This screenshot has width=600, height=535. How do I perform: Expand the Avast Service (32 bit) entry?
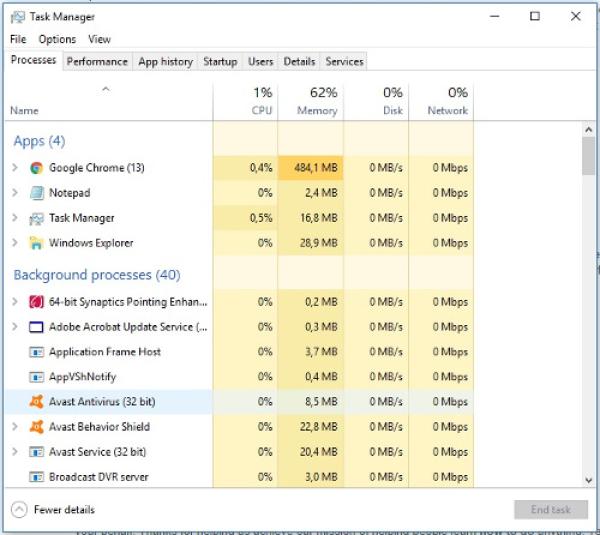point(15,452)
